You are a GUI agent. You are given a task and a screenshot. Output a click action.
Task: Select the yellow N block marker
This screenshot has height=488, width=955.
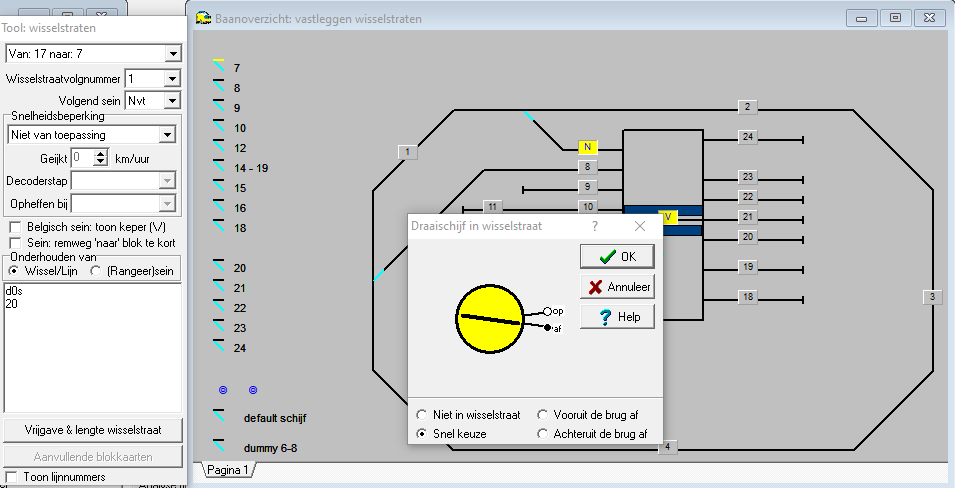point(588,148)
